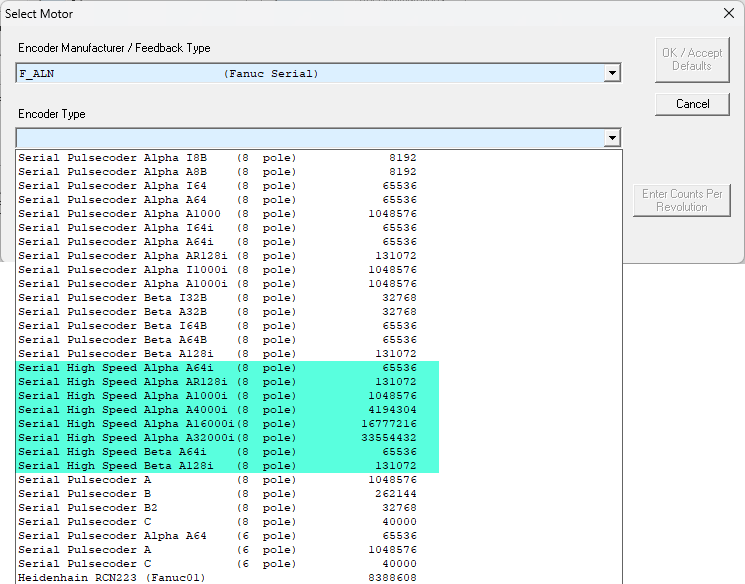Select Serial Pulsecoder Alpha AR128i entry
745x584 pixels.
click(319, 256)
